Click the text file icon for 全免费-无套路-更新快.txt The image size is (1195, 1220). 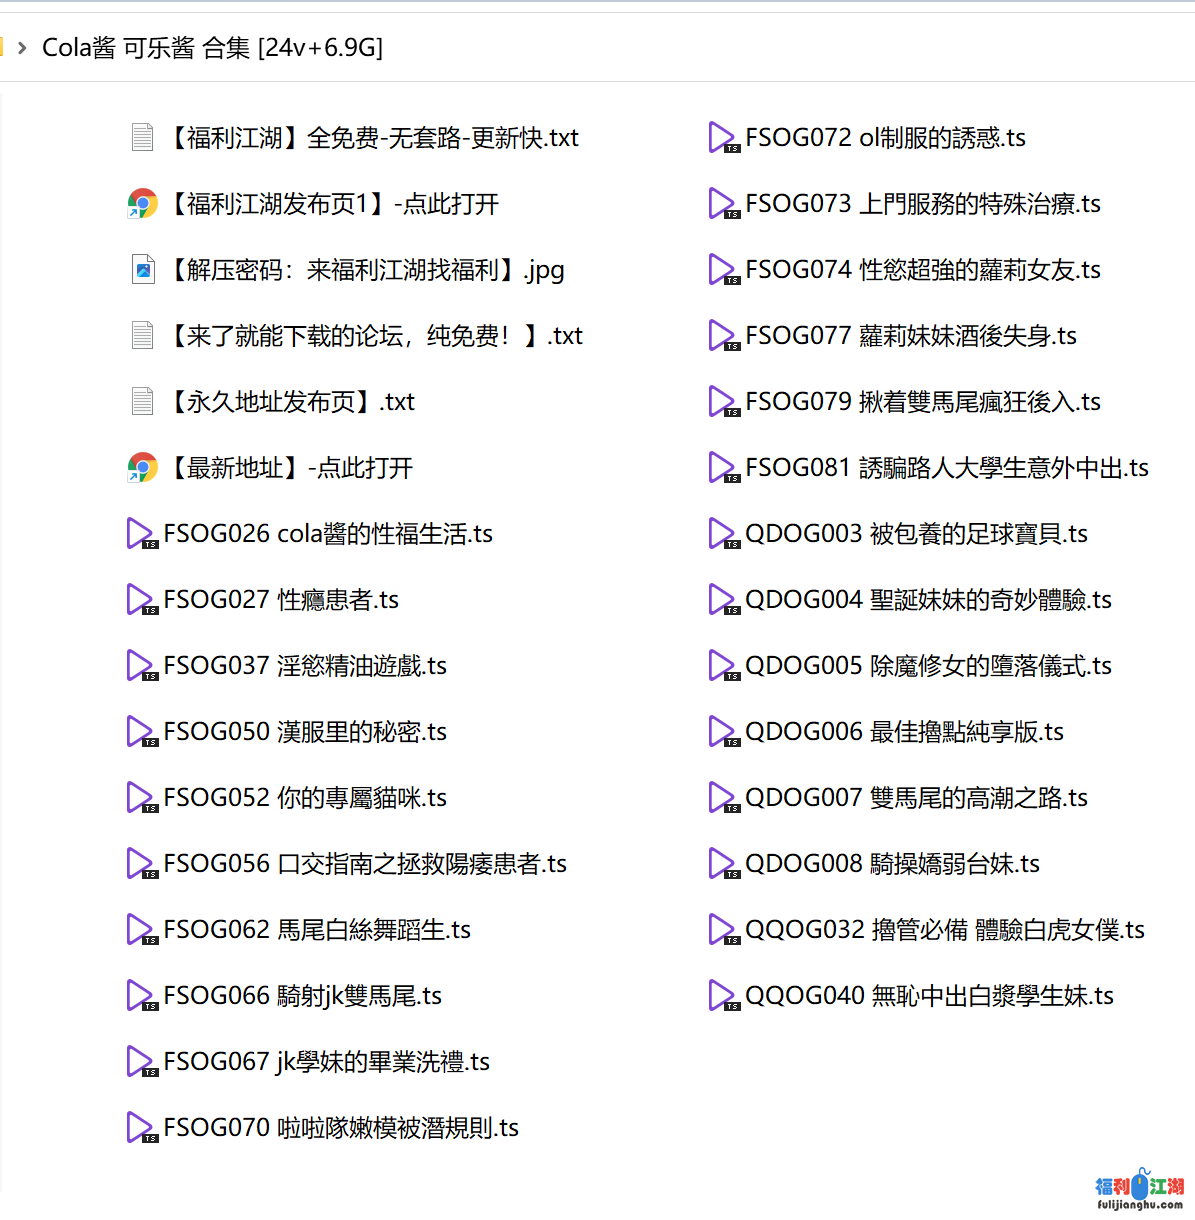[x=142, y=137]
